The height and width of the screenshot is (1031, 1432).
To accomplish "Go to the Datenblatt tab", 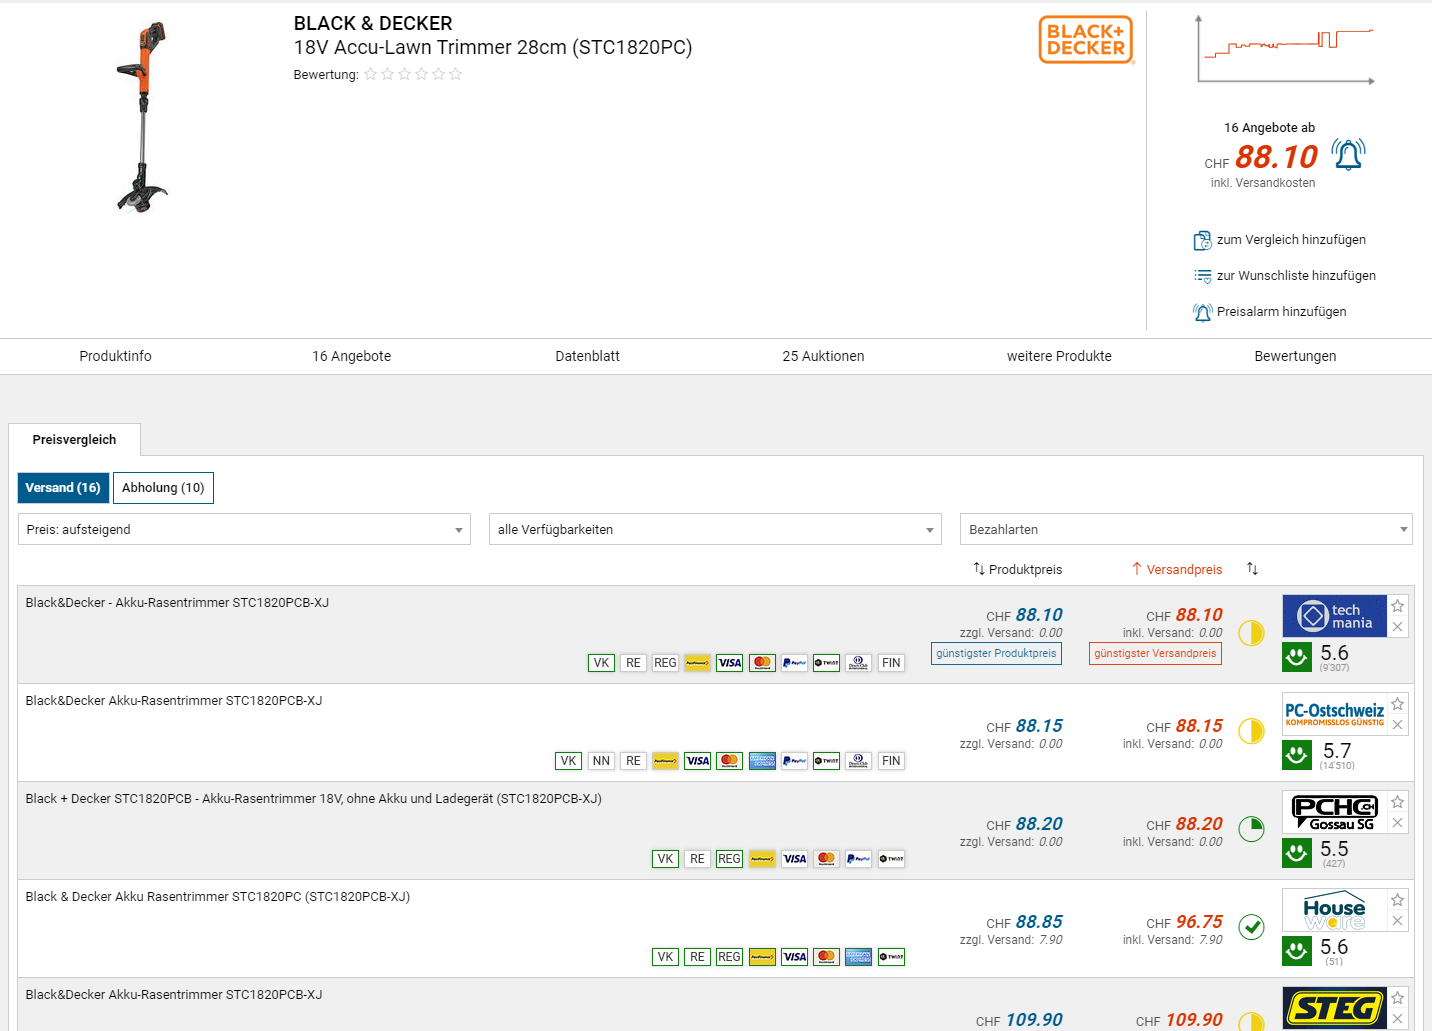I will pos(587,356).
